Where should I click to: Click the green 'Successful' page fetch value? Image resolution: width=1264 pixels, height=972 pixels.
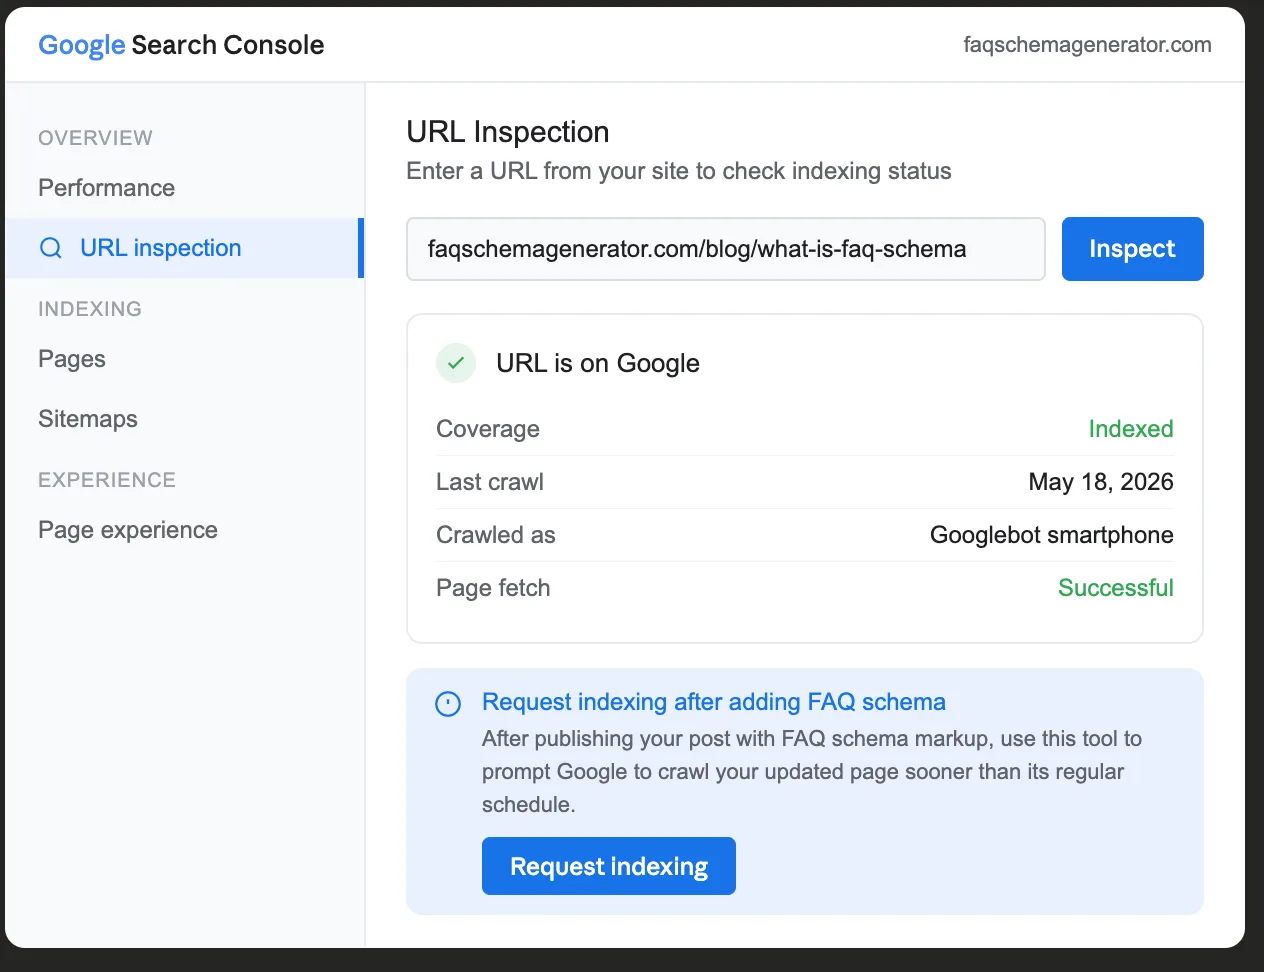(x=1116, y=588)
